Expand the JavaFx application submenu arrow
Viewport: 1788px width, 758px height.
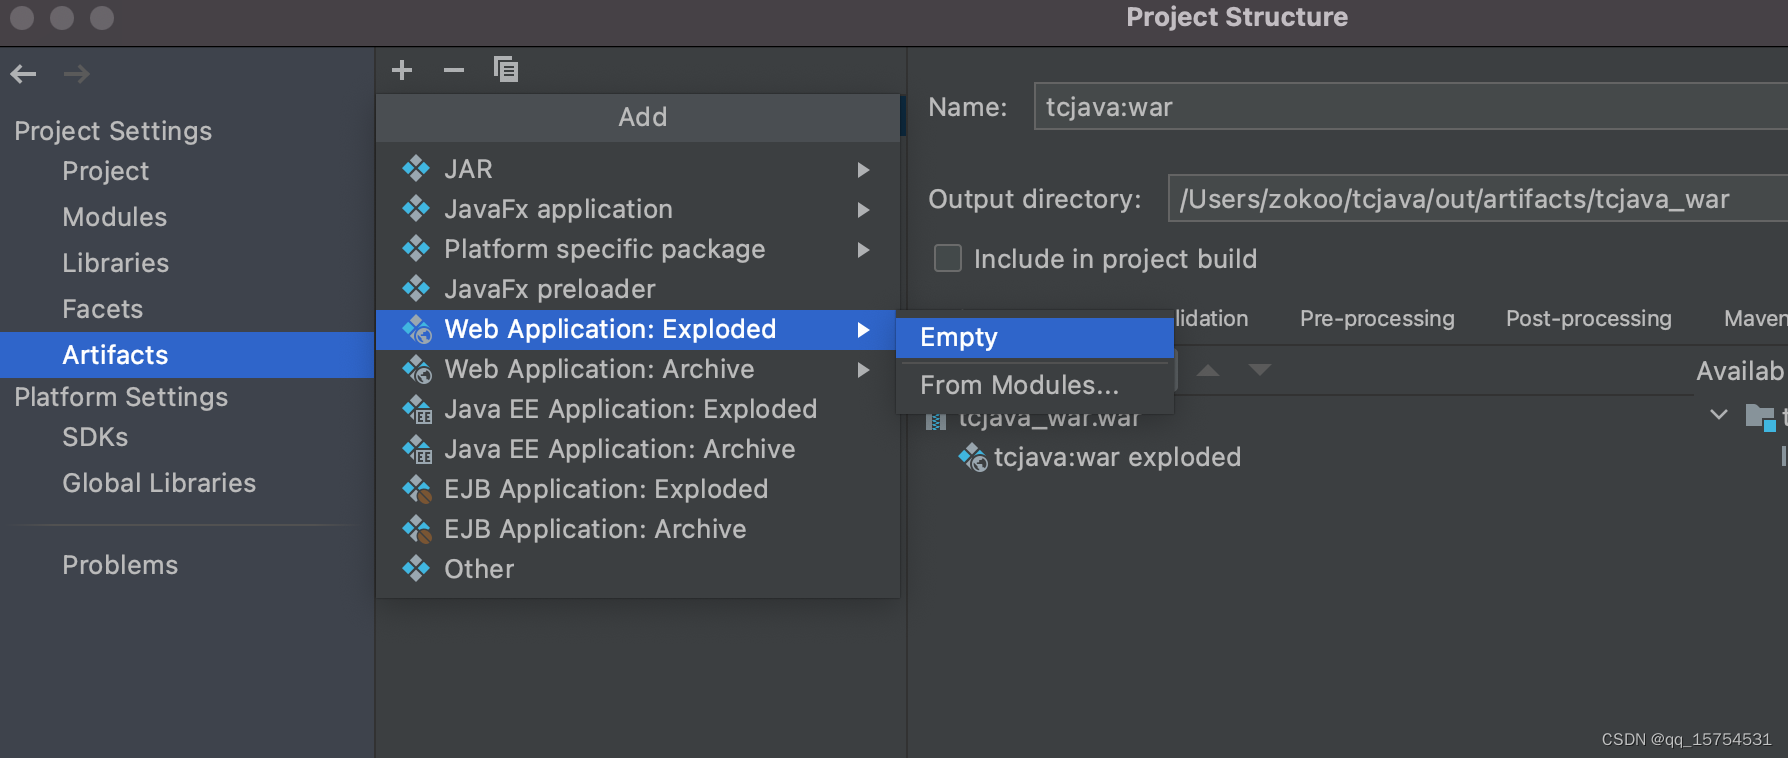863,210
